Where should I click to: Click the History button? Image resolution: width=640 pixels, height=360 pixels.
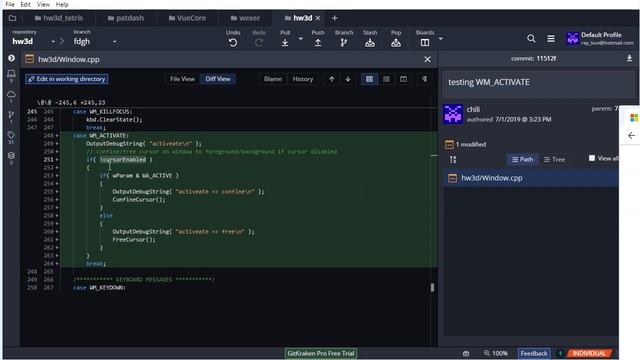coord(302,79)
